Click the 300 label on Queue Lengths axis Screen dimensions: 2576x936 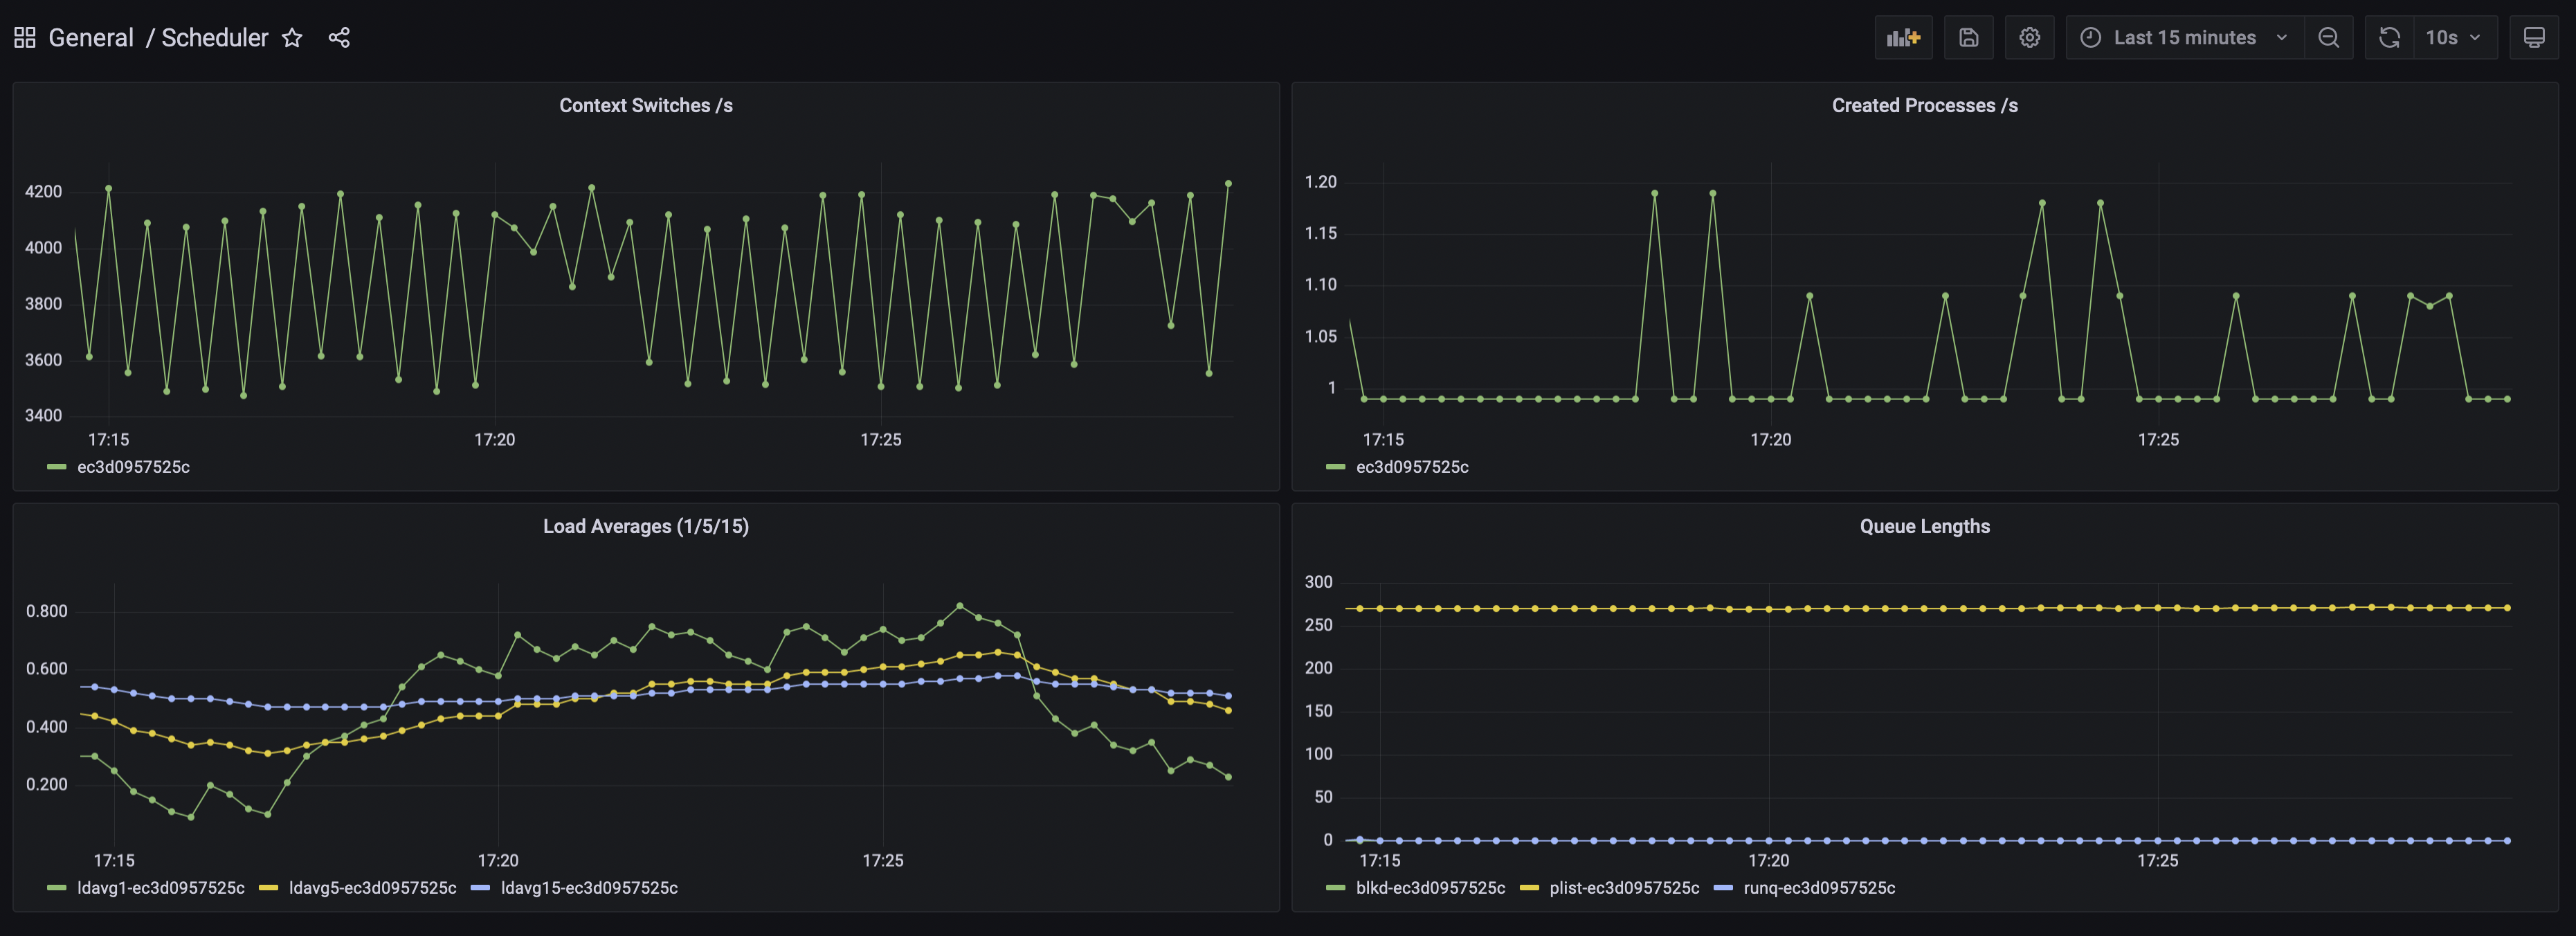[x=1318, y=582]
